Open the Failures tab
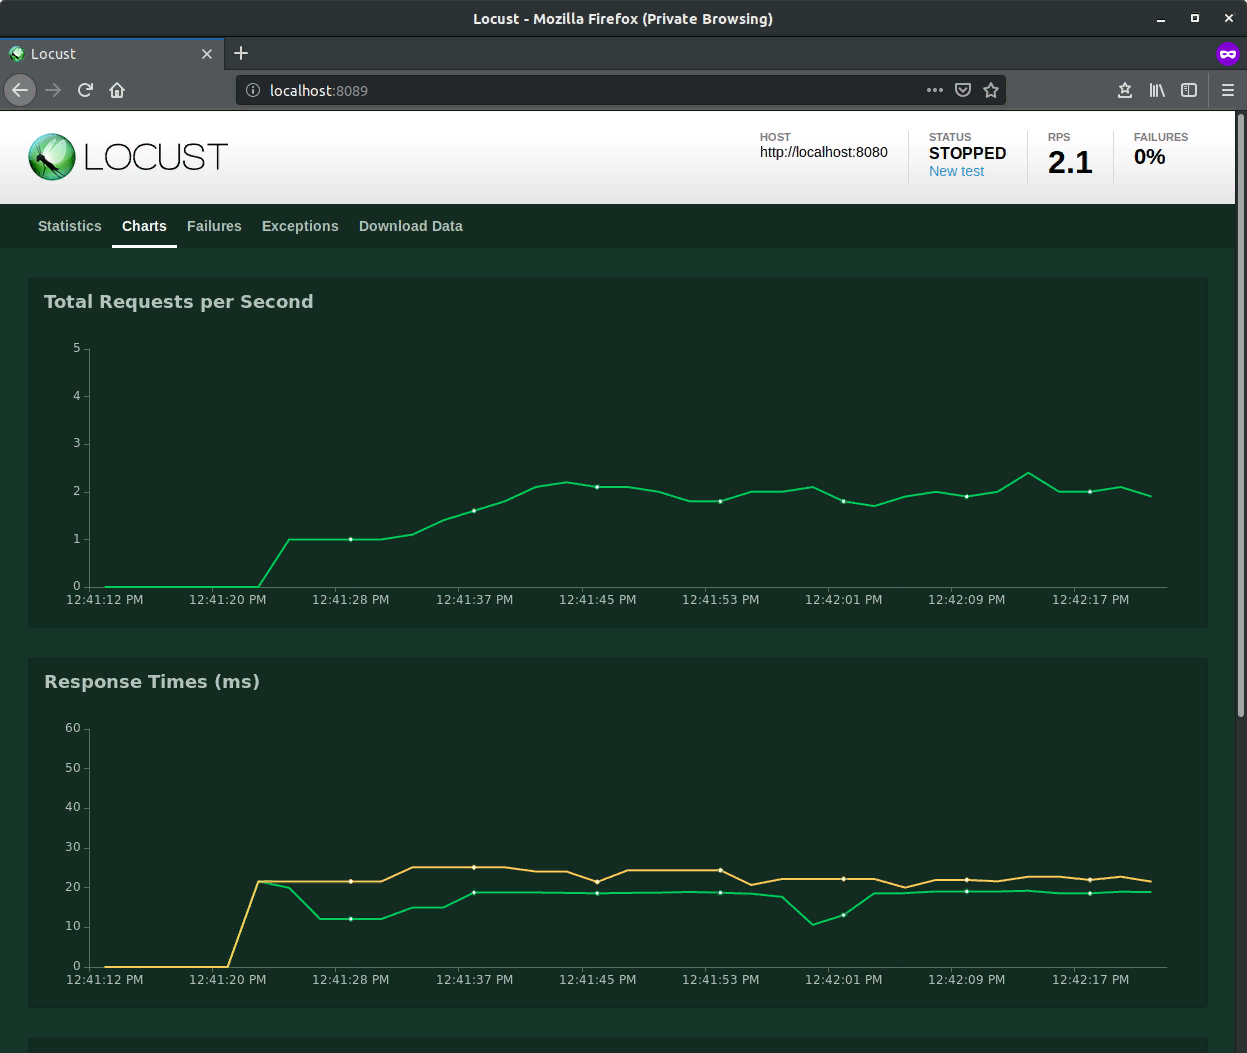 214,226
